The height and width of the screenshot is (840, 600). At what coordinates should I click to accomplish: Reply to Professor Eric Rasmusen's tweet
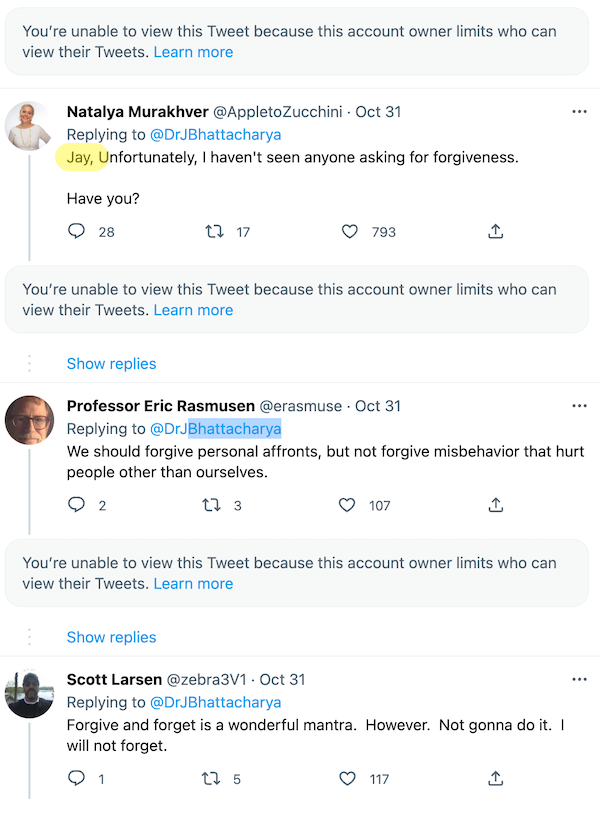point(76,505)
